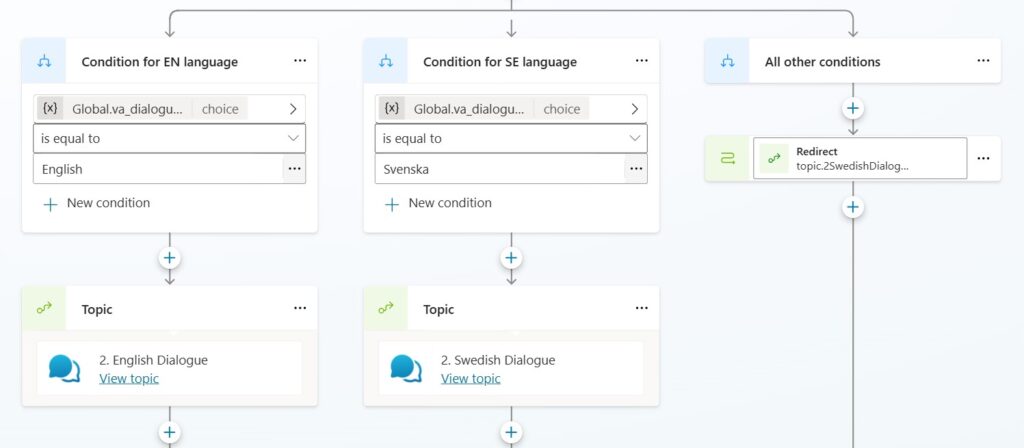
Task: Click the English Dialogue topic chat icon
Action: pyautogui.click(x=65, y=368)
